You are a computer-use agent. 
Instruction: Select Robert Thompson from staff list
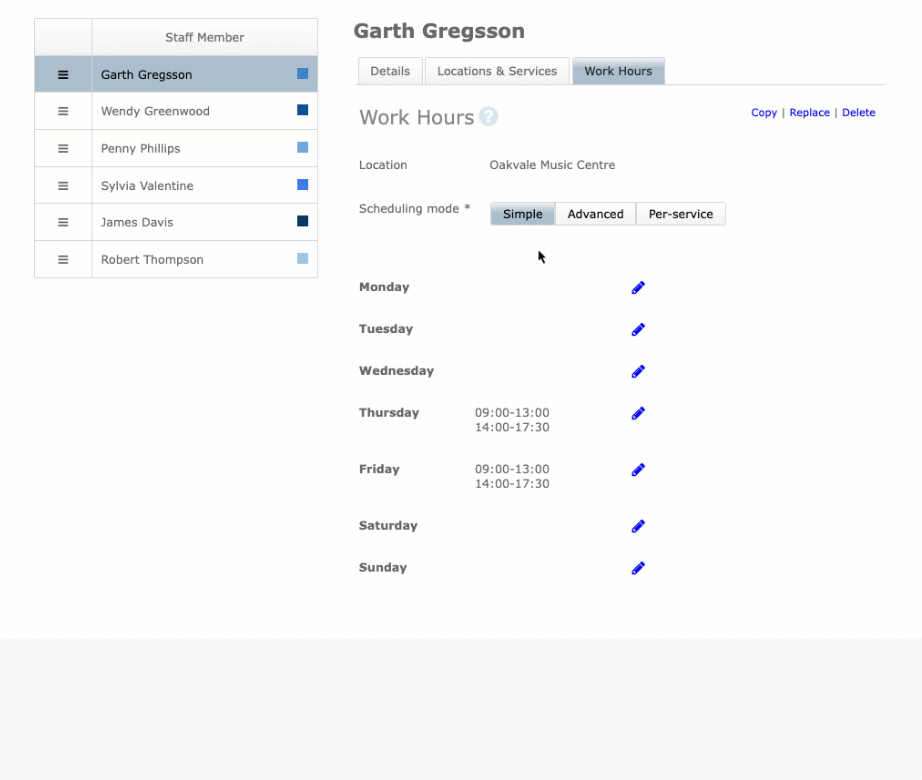(x=152, y=260)
